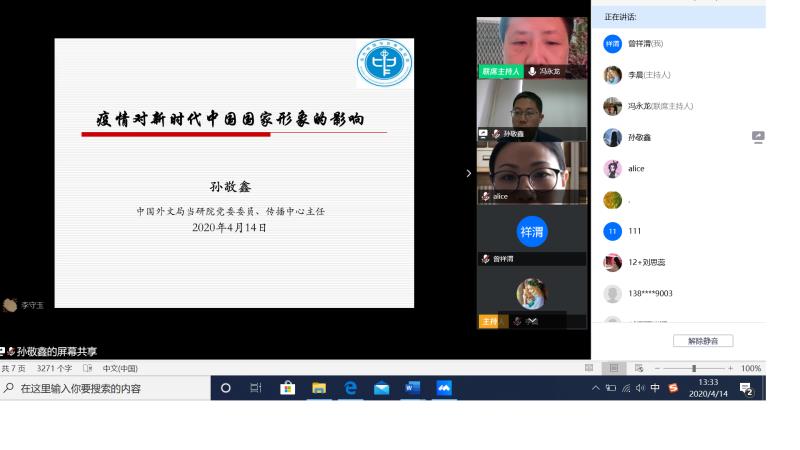Select alice in the participant list
The height and width of the screenshot is (450, 800).
[636, 169]
